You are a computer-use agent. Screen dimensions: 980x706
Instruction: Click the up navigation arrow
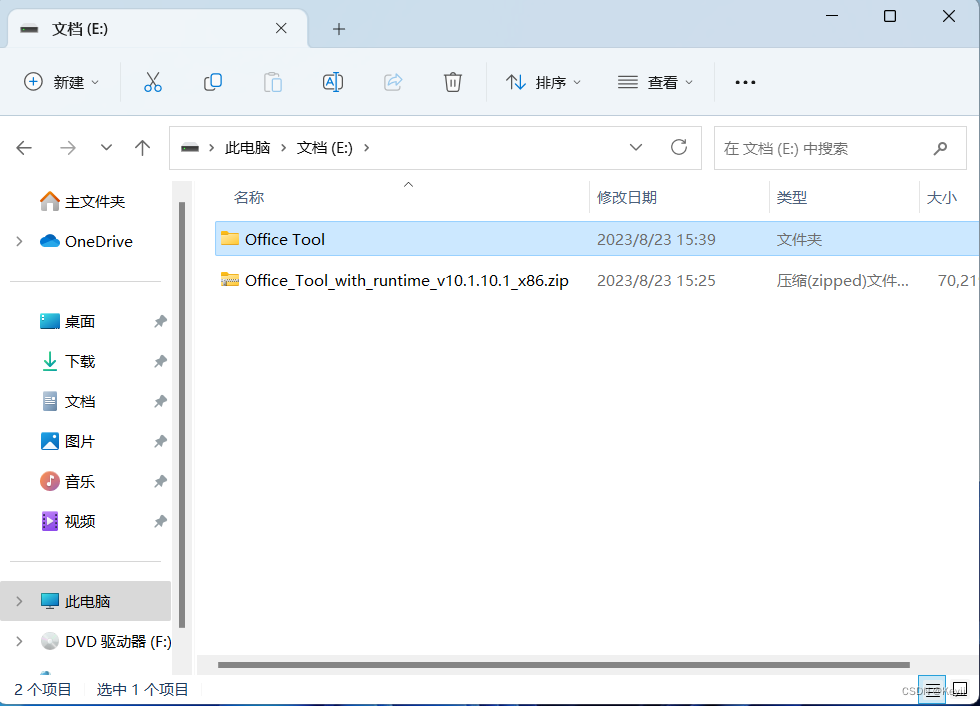(x=142, y=147)
